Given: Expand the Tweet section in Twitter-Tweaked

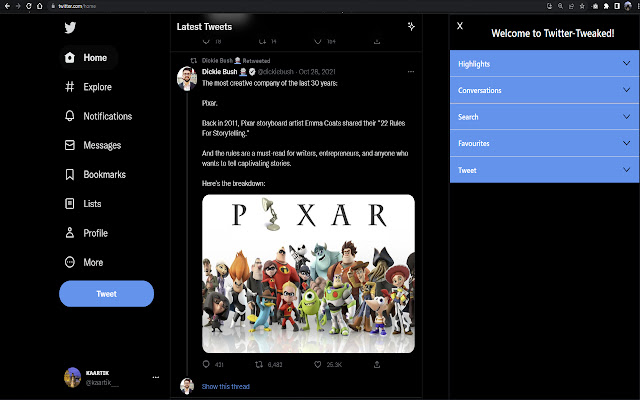Looking at the screenshot, I should (x=544, y=170).
